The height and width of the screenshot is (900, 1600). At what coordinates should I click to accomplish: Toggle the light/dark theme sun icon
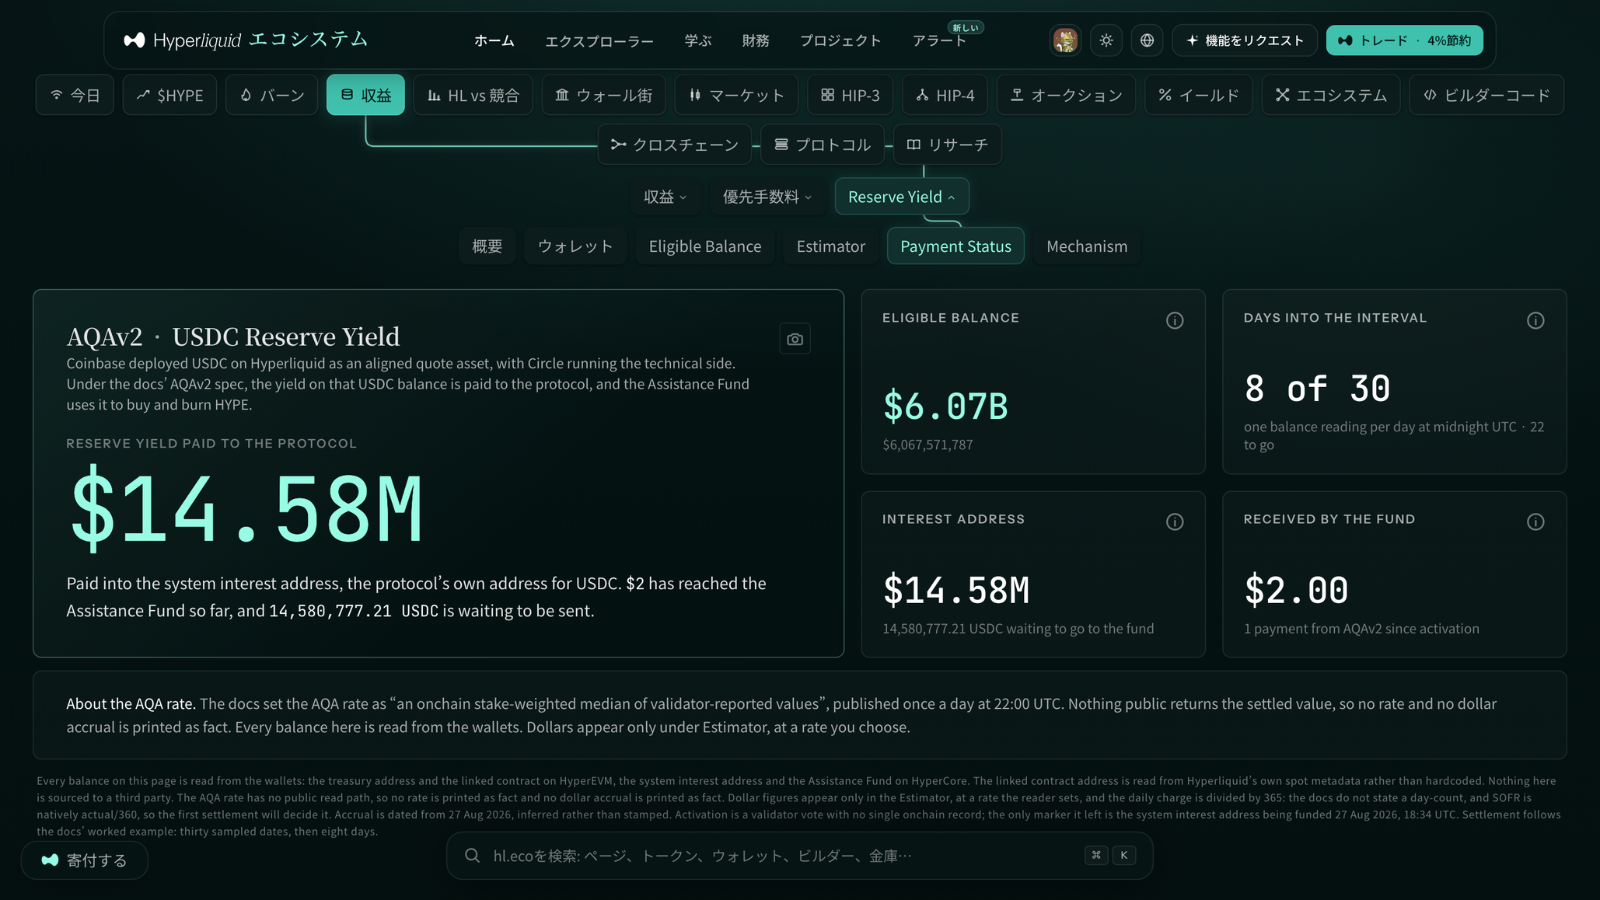tap(1106, 40)
